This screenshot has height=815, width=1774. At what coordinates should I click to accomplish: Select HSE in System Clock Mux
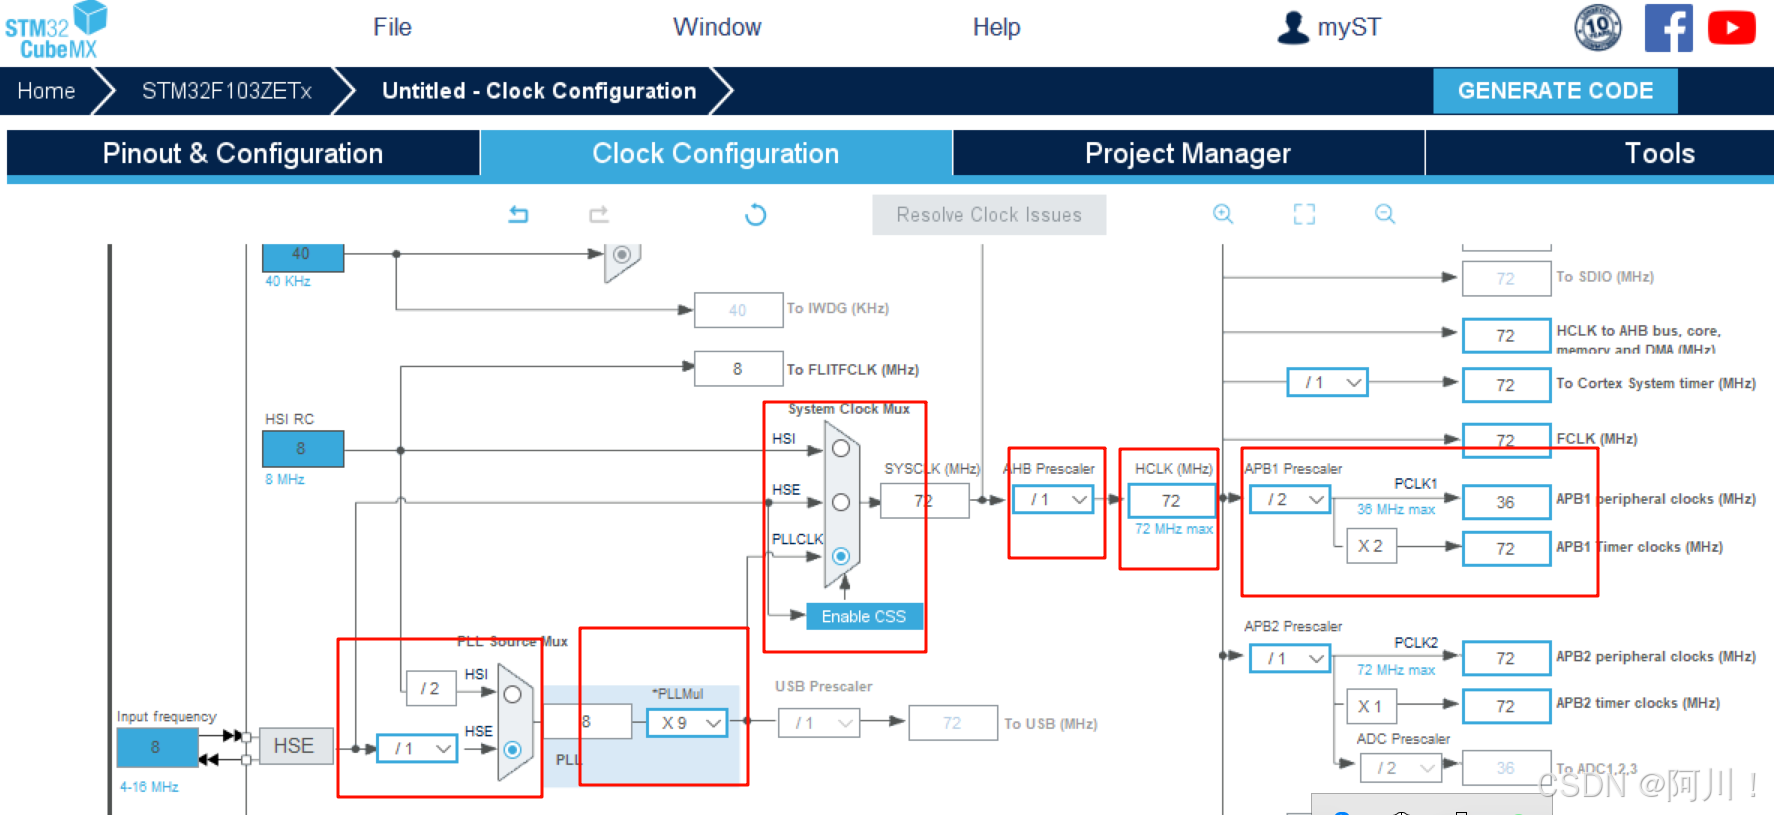point(841,502)
